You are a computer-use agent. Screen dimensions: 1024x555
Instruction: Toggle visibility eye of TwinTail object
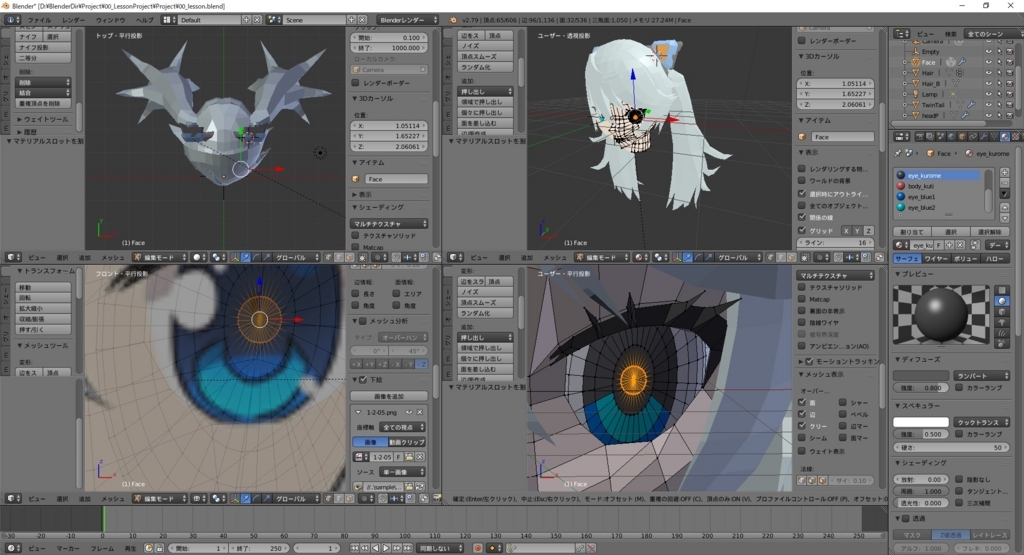click(x=989, y=104)
